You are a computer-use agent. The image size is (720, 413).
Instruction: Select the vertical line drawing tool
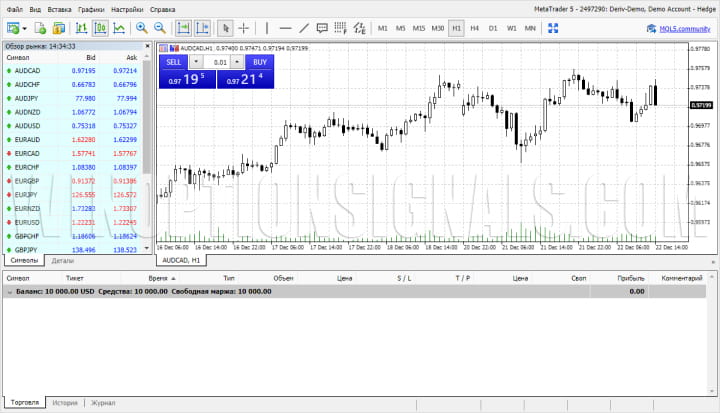point(267,28)
